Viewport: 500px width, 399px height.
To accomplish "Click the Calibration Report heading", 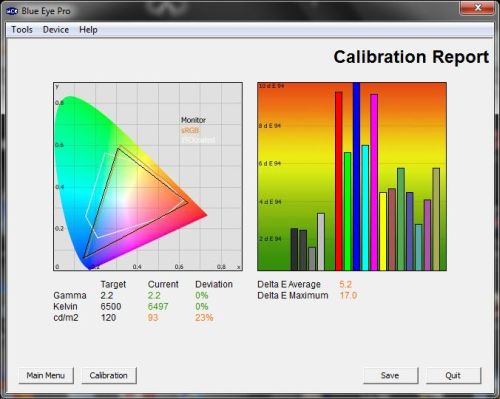I will [x=411, y=57].
